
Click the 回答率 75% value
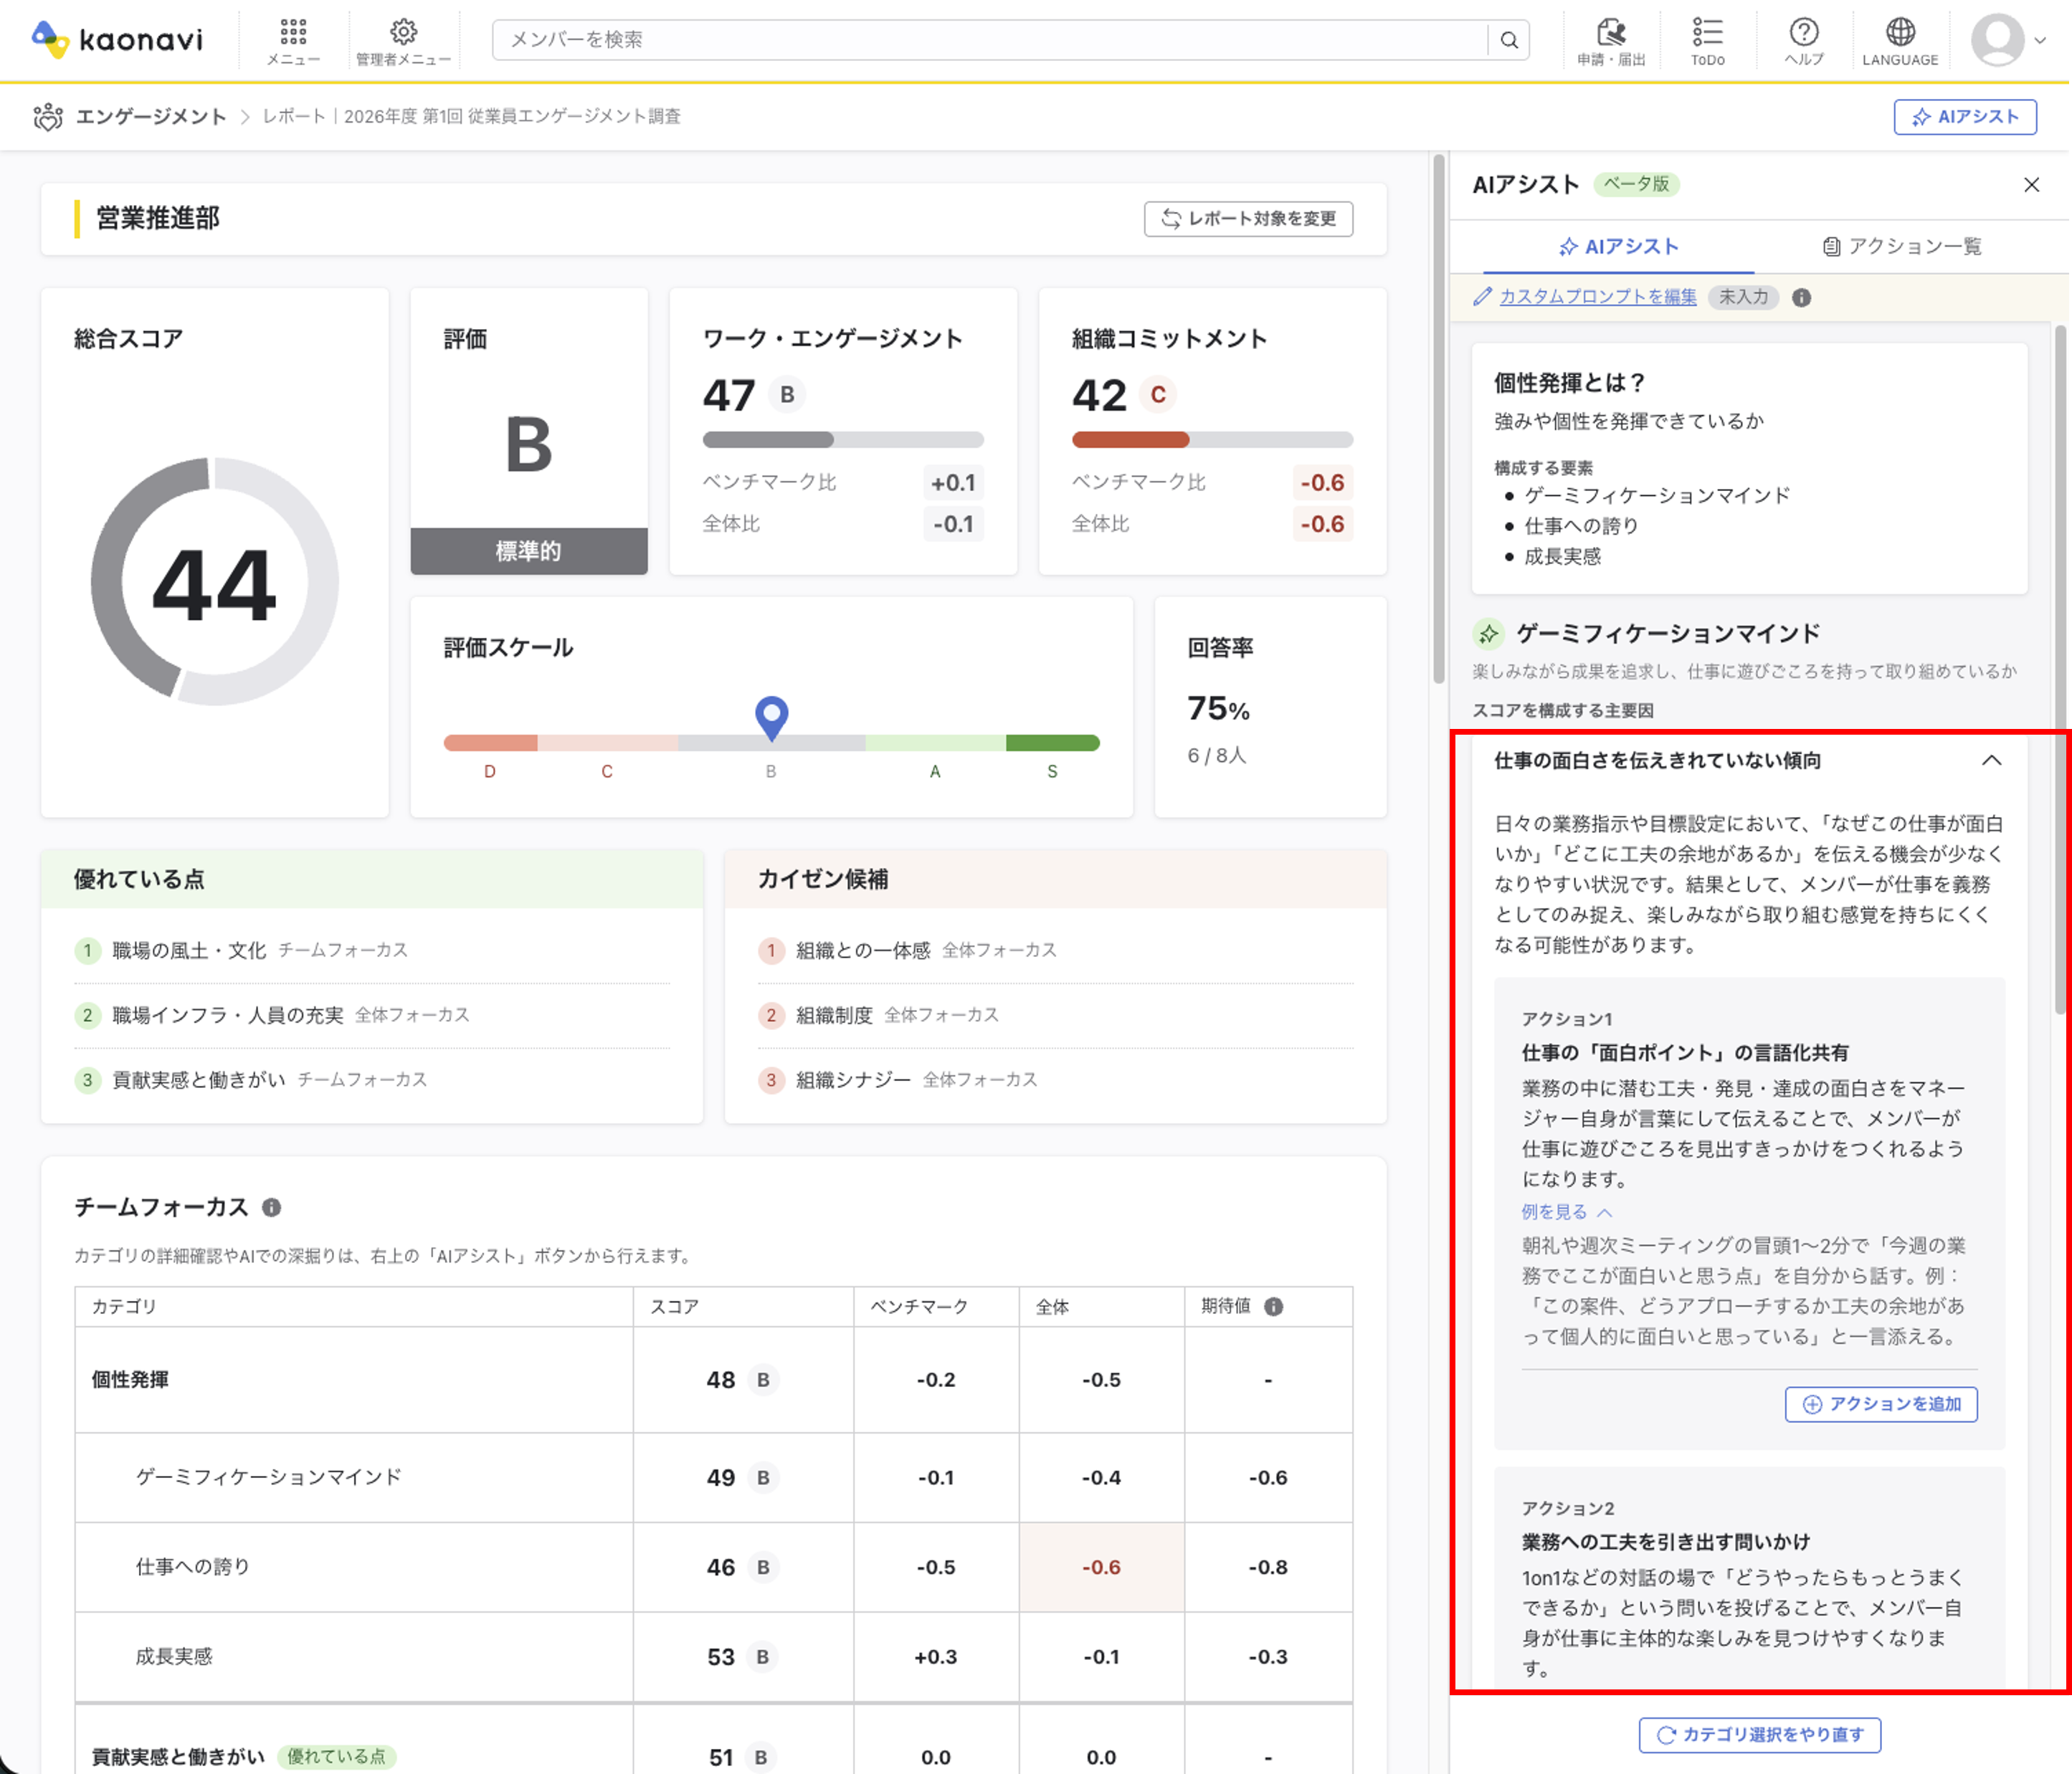click(x=1218, y=709)
